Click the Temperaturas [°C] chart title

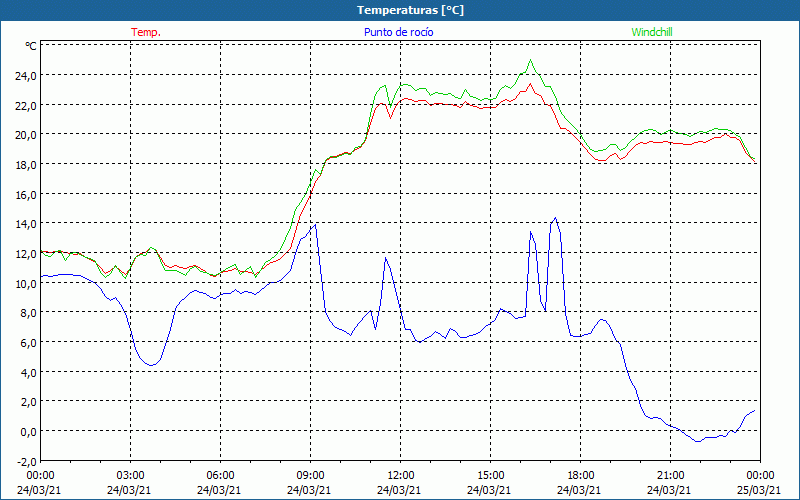410,10
